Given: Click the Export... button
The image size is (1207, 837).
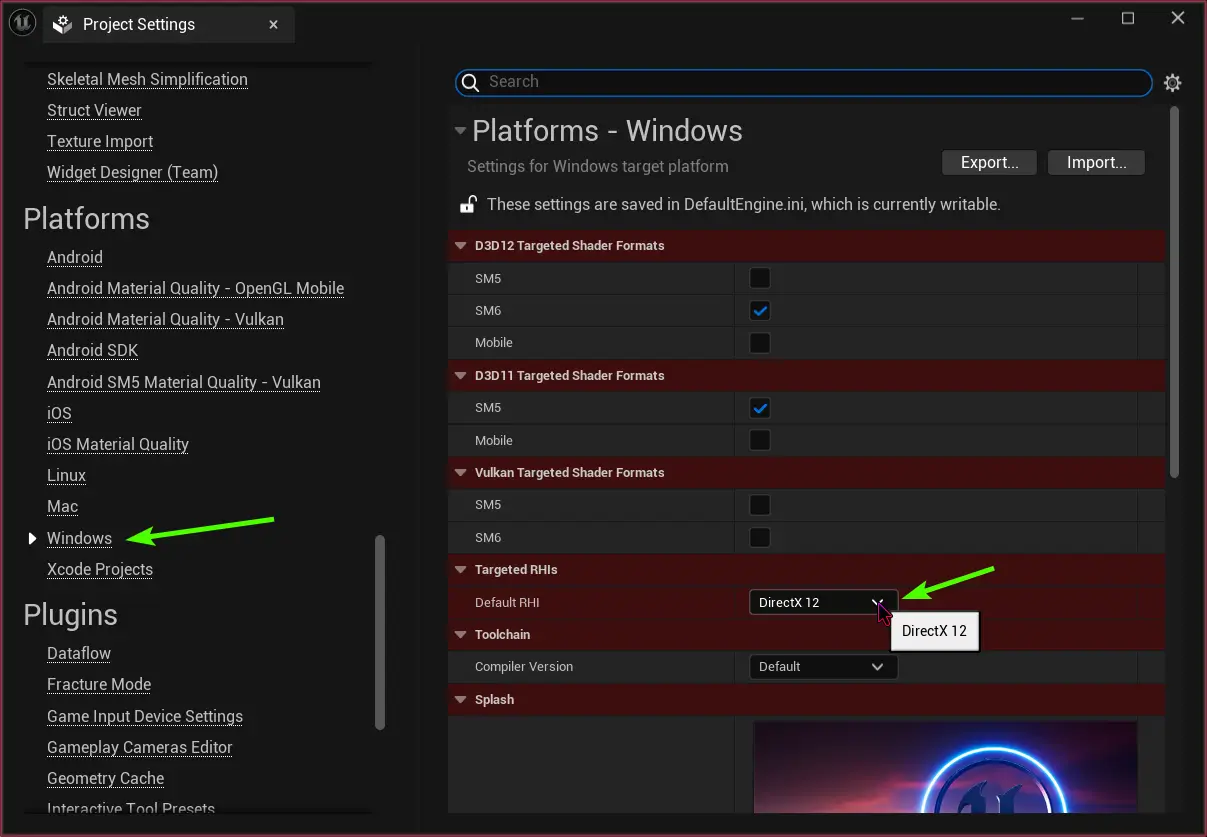Looking at the screenshot, I should pos(989,162).
